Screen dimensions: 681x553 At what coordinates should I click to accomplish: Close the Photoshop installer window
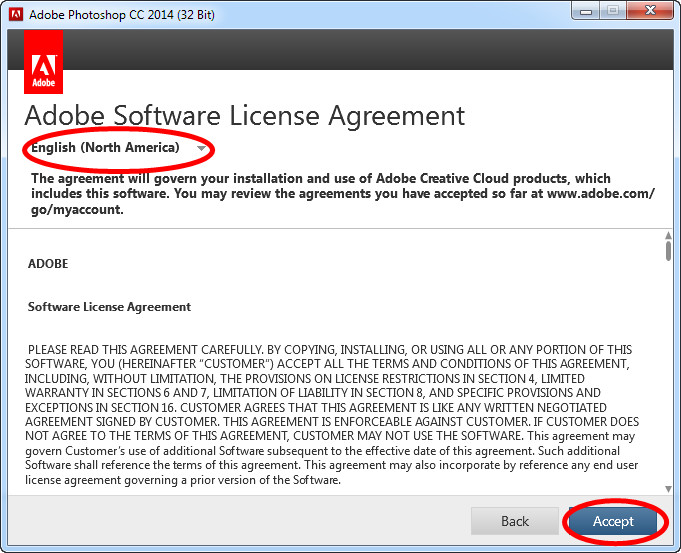click(650, 10)
